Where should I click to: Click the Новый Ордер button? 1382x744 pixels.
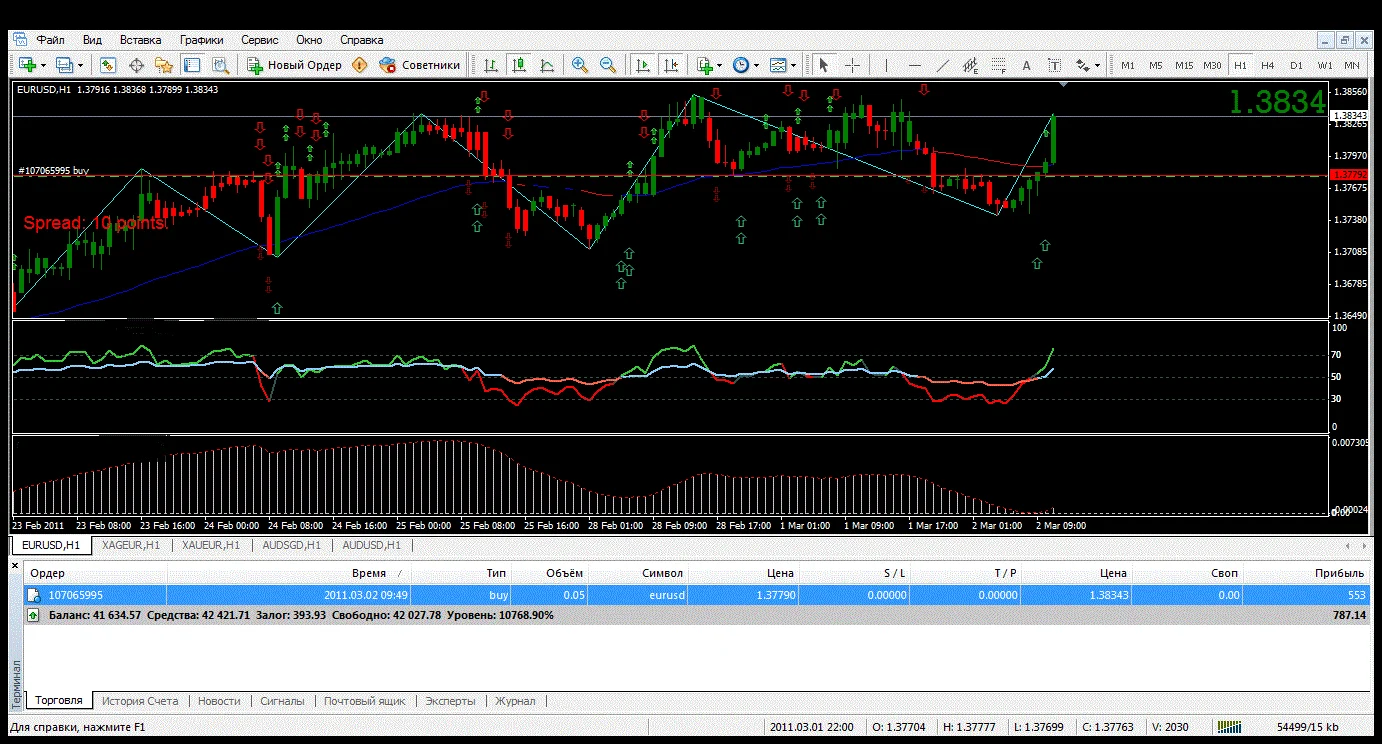pos(295,65)
